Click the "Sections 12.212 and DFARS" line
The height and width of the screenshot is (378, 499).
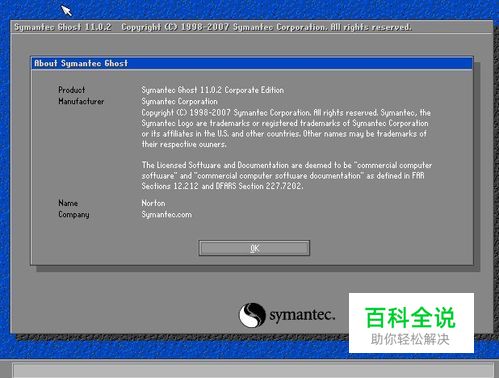[x=222, y=186]
